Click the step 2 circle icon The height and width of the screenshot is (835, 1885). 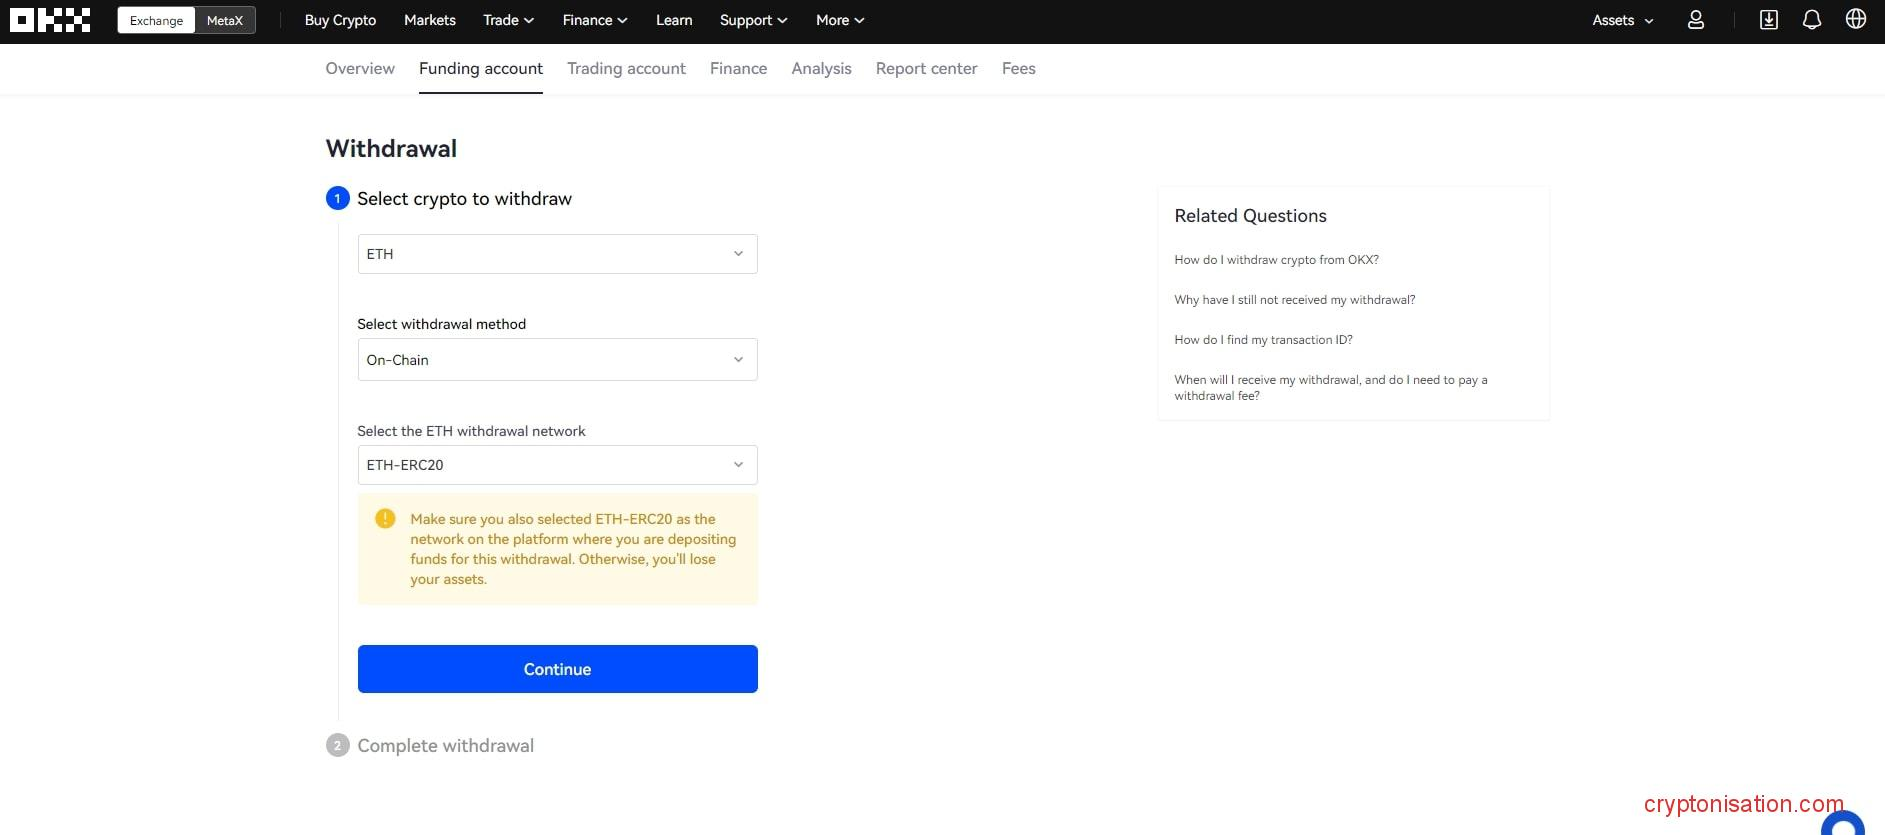click(337, 746)
